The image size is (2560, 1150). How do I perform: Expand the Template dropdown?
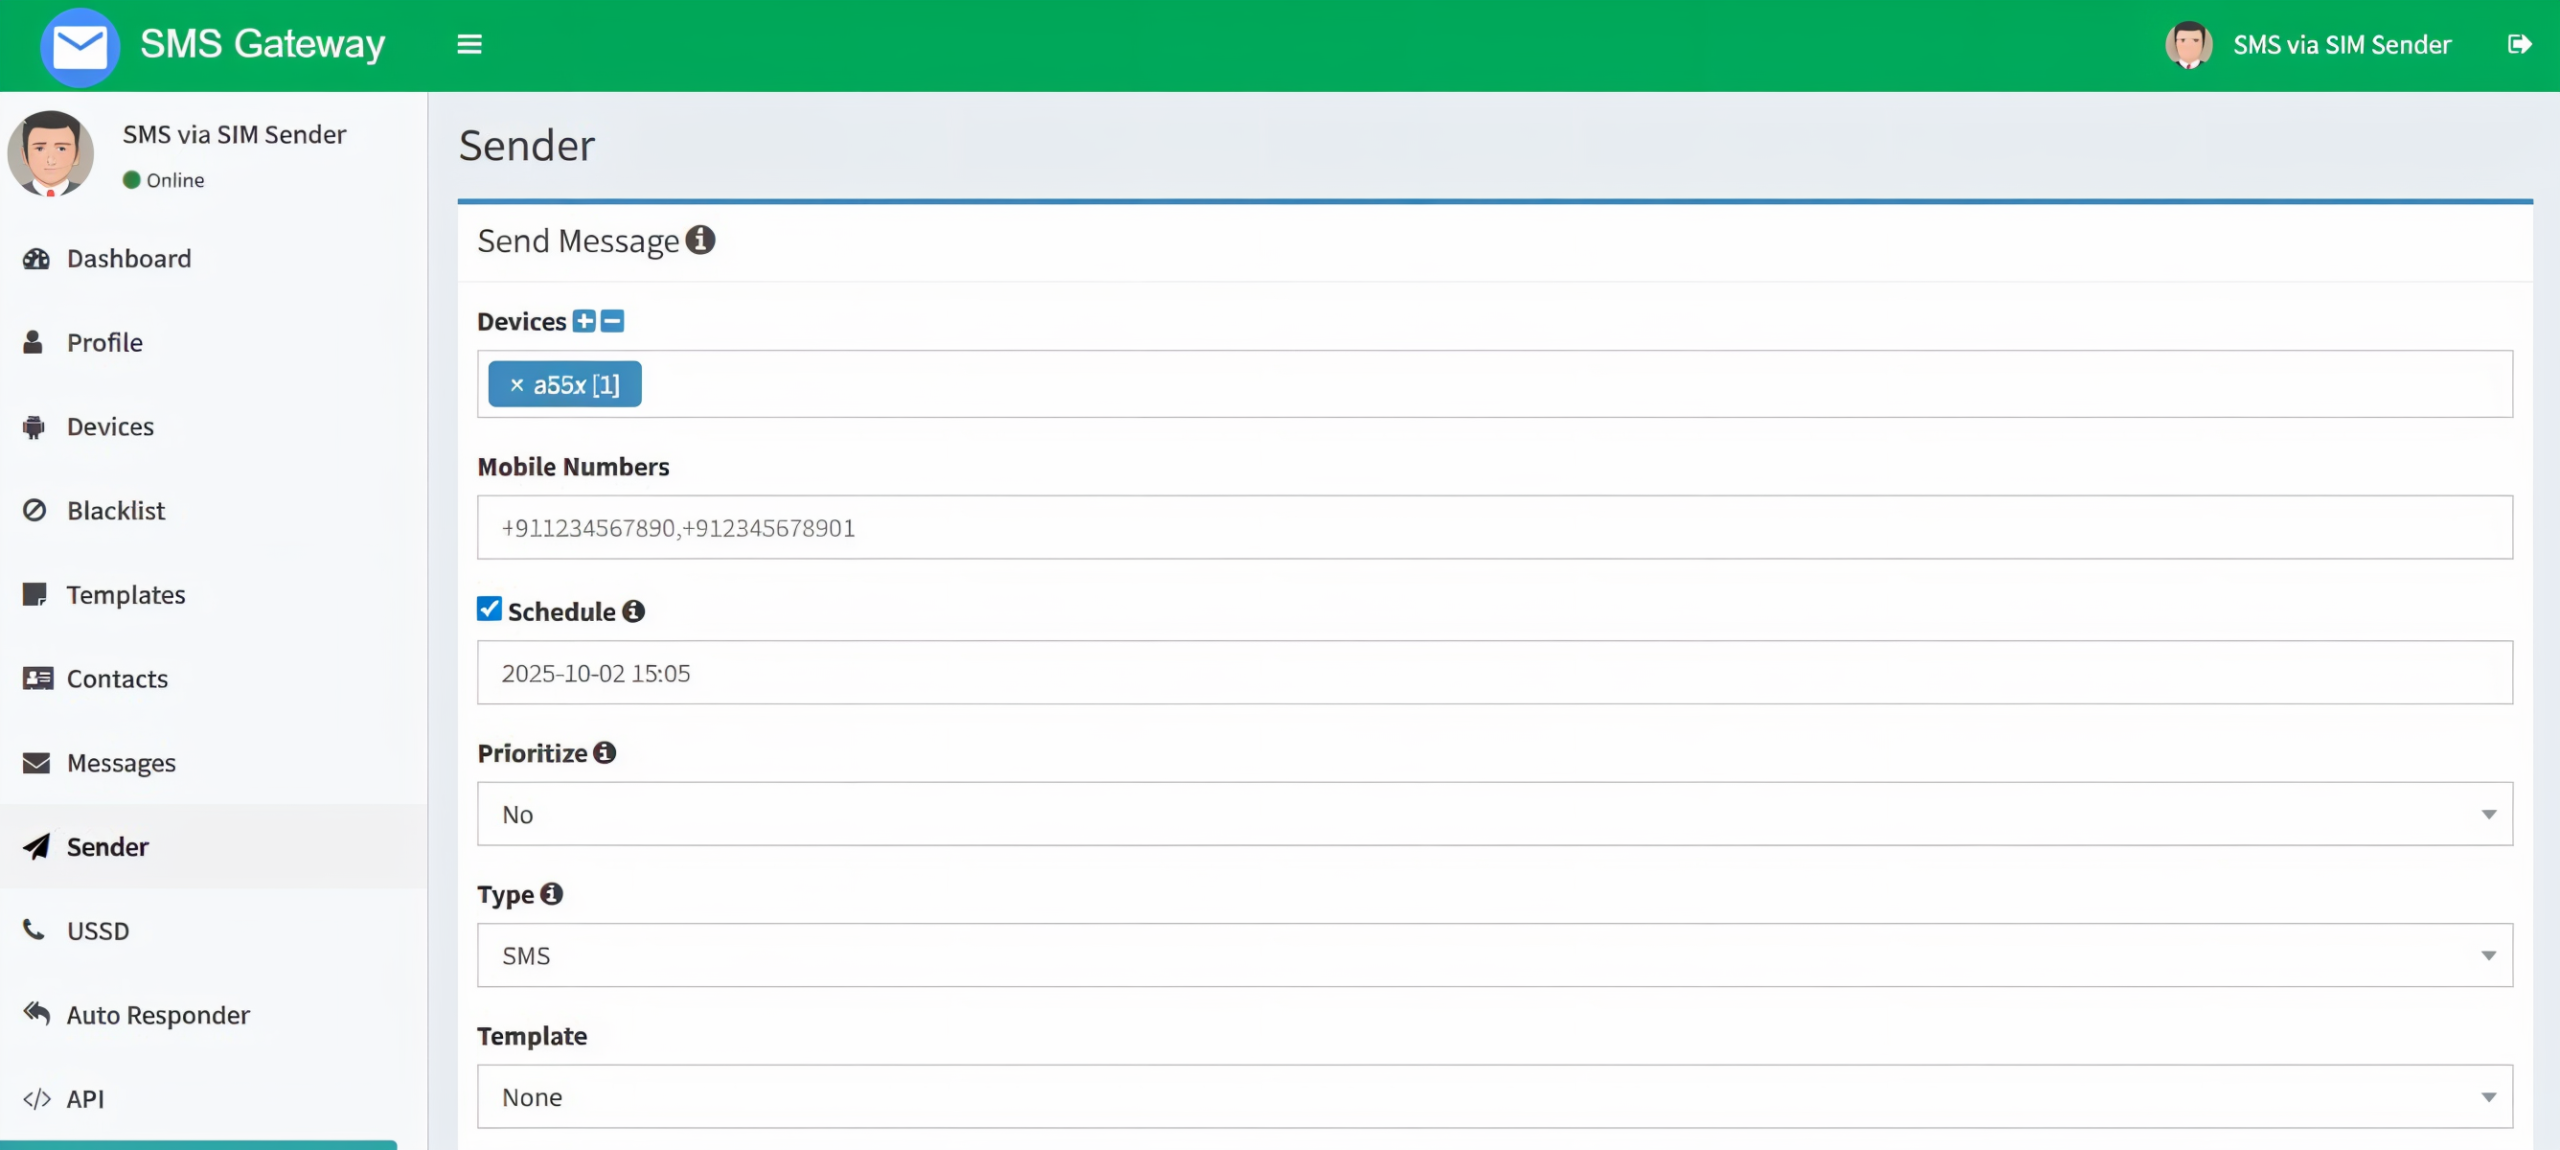click(1494, 1097)
